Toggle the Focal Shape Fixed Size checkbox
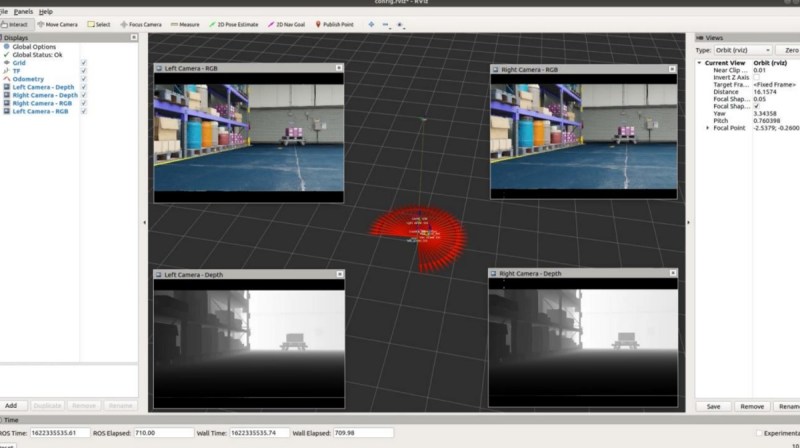 point(757,106)
